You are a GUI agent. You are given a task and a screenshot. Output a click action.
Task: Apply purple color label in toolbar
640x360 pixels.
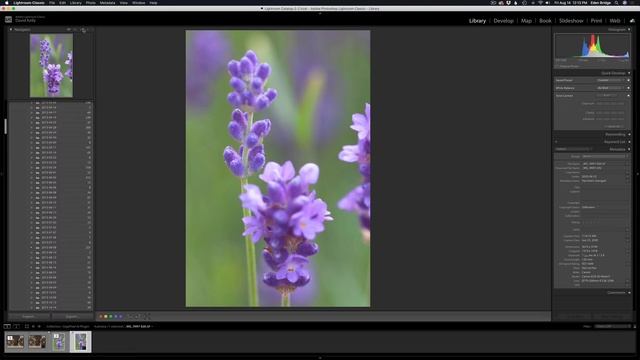click(x=120, y=316)
